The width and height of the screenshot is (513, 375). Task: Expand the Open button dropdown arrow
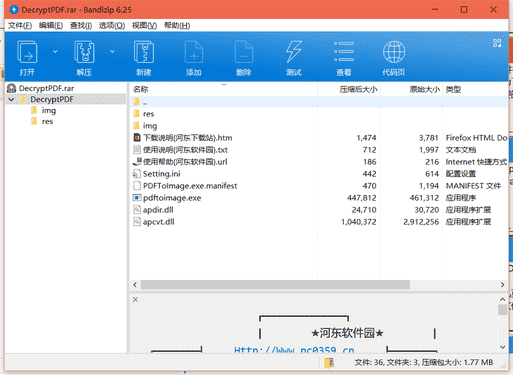click(x=55, y=52)
